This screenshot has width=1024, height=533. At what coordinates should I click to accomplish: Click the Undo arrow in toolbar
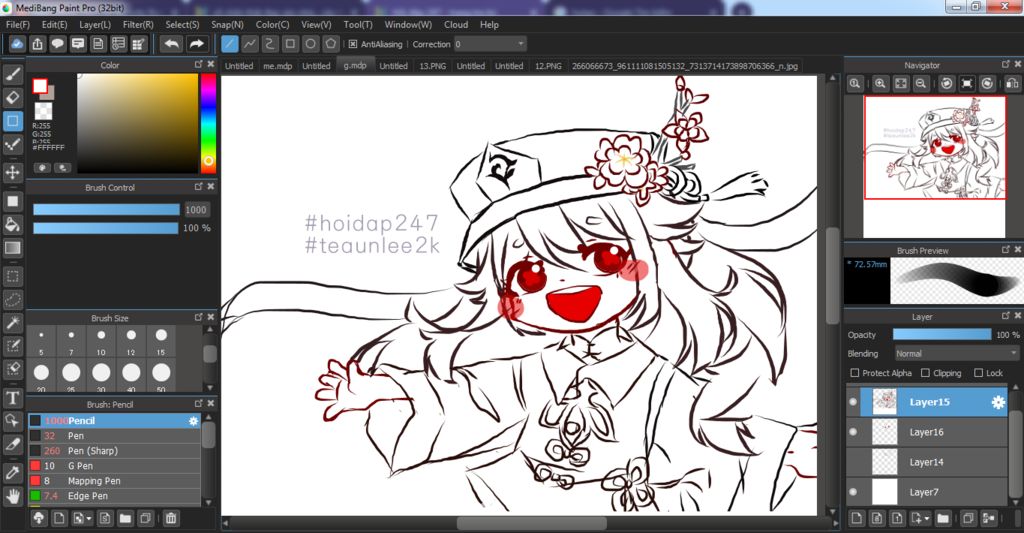[x=172, y=44]
